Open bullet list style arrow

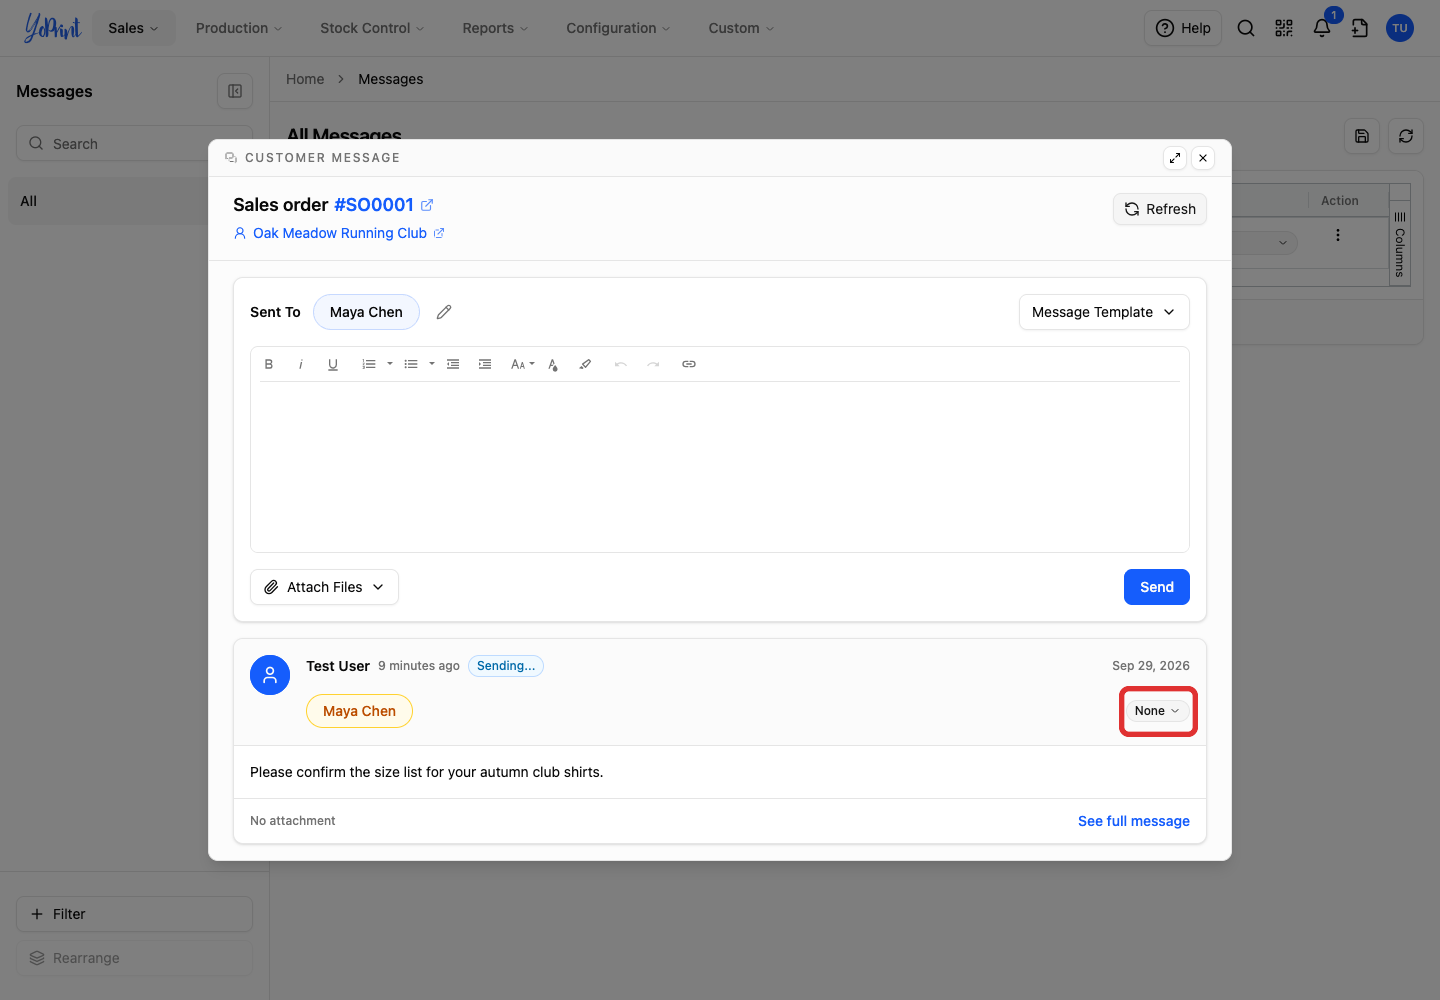pos(432,364)
